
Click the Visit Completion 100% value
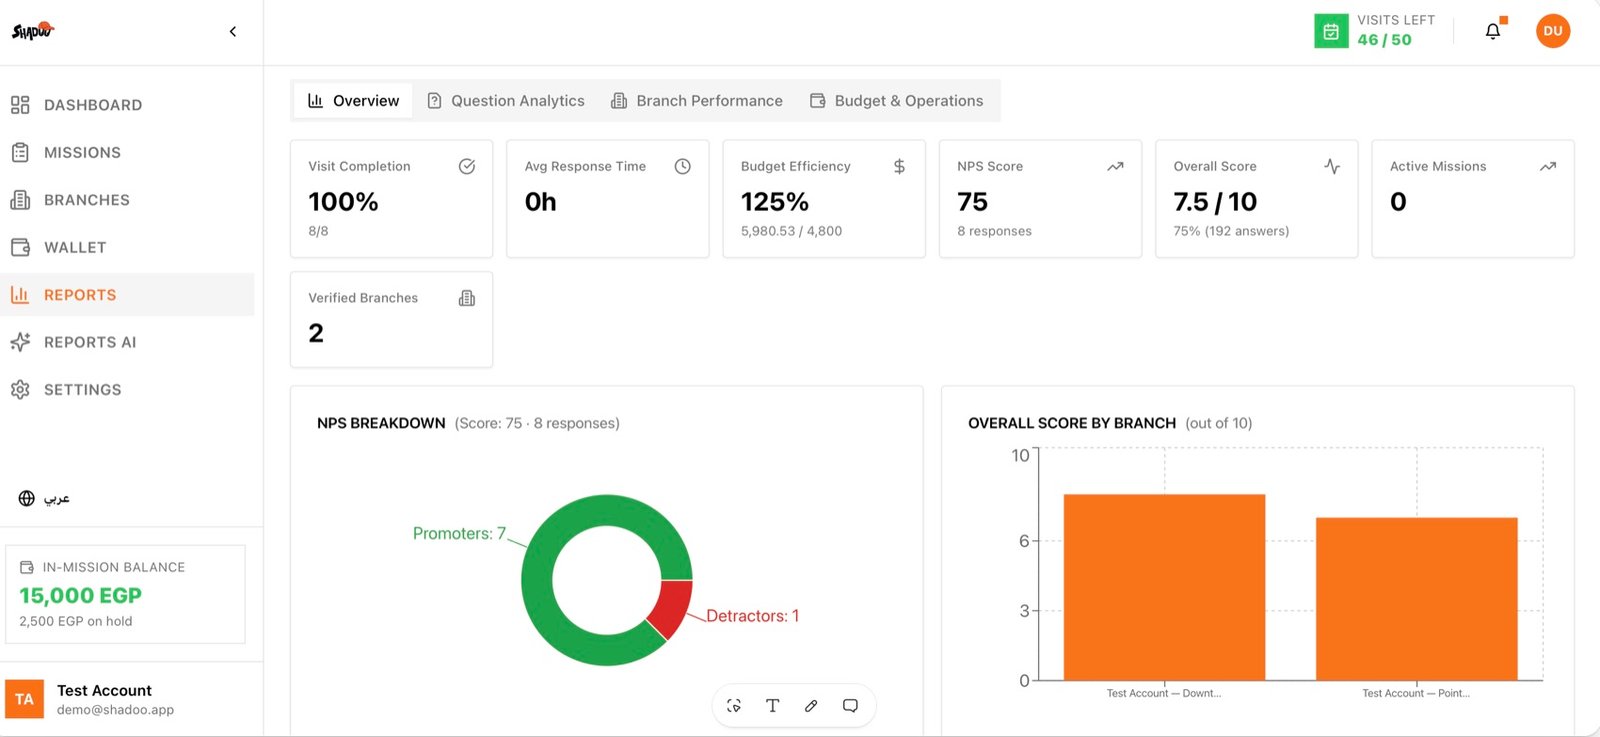coord(343,202)
